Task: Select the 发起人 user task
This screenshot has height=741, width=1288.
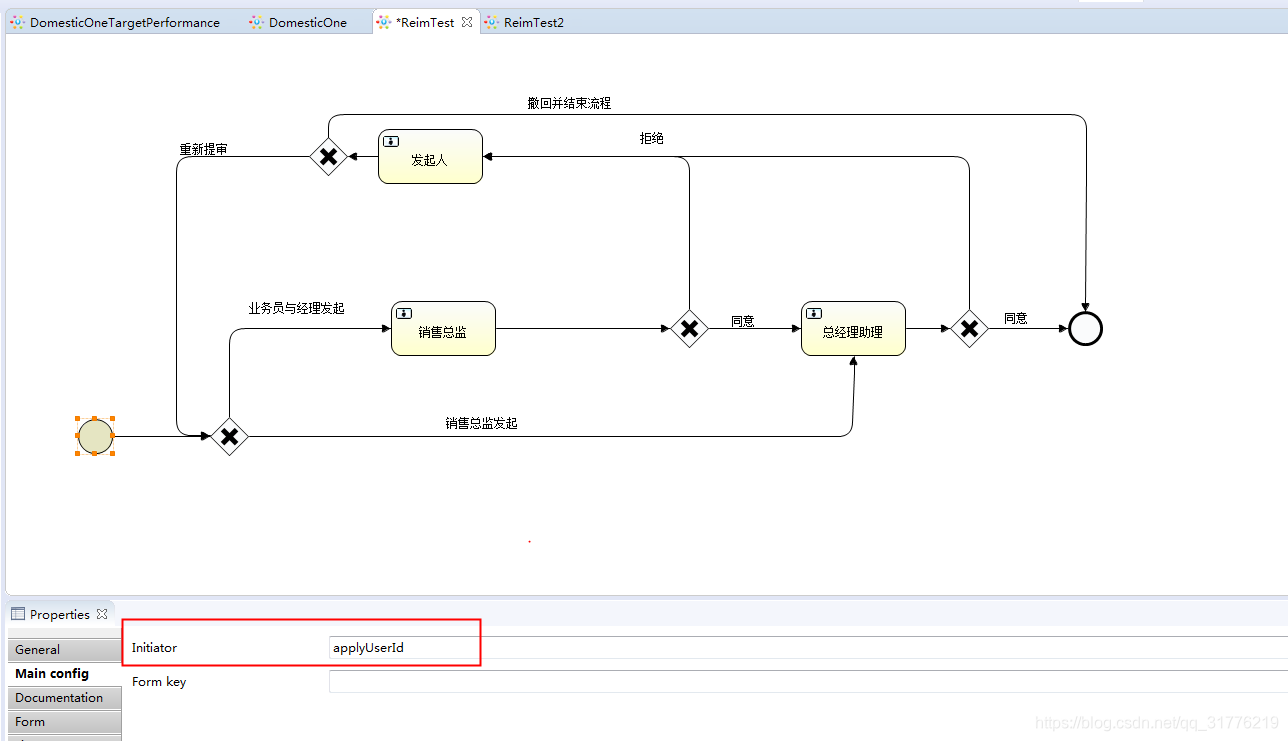Action: click(430, 156)
